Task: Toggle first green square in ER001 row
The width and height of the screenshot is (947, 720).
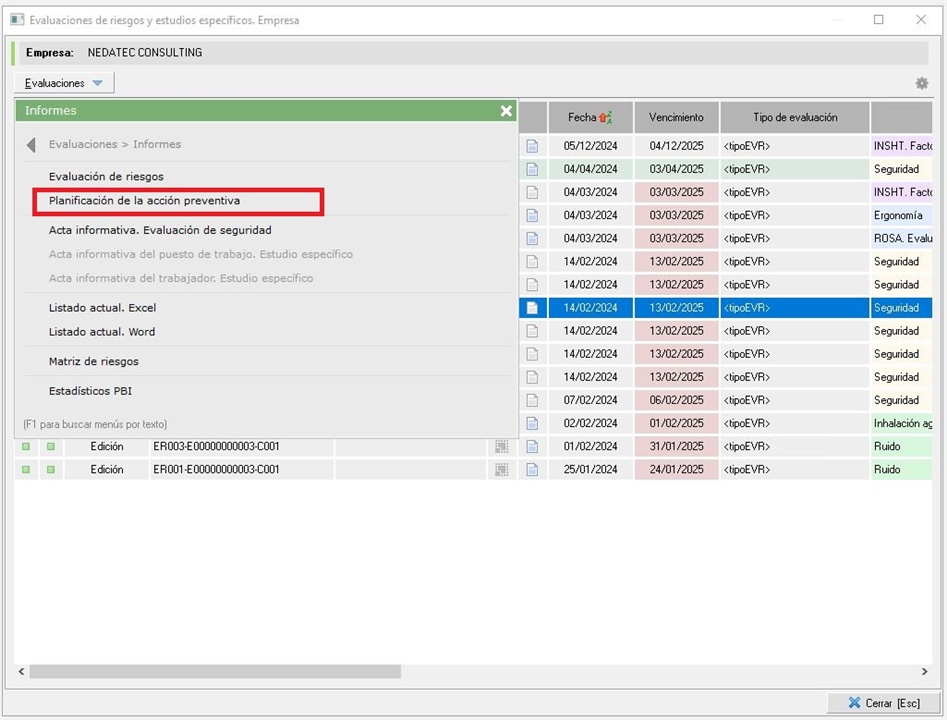Action: coord(27,469)
